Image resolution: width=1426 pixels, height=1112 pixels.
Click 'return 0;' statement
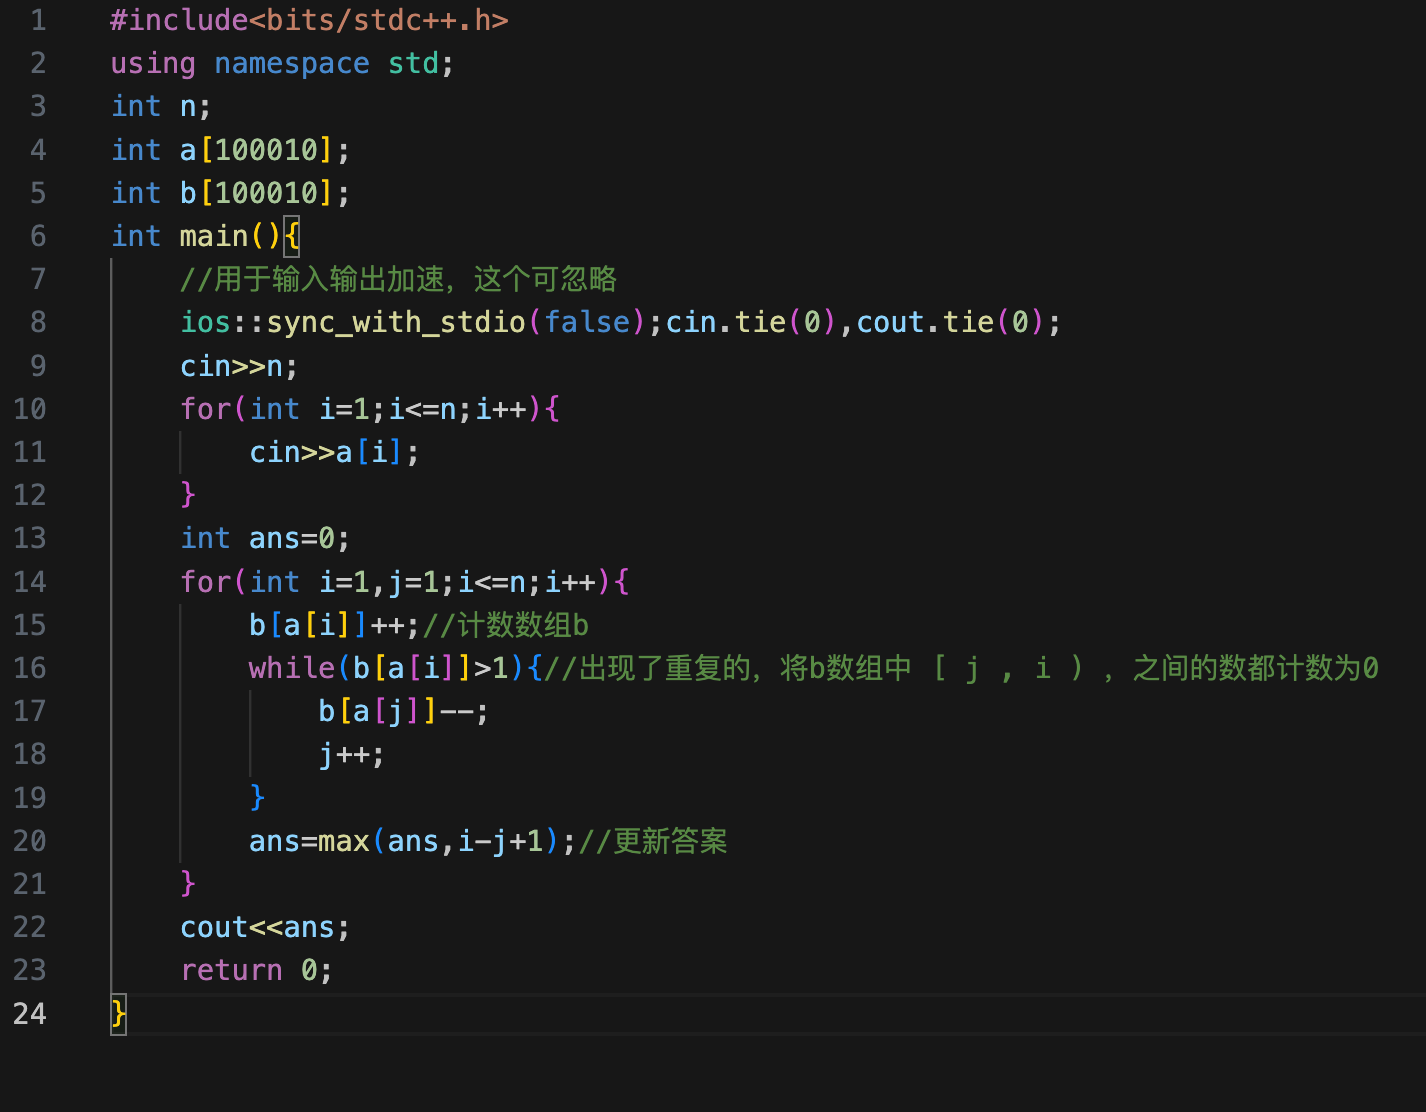tap(256, 970)
